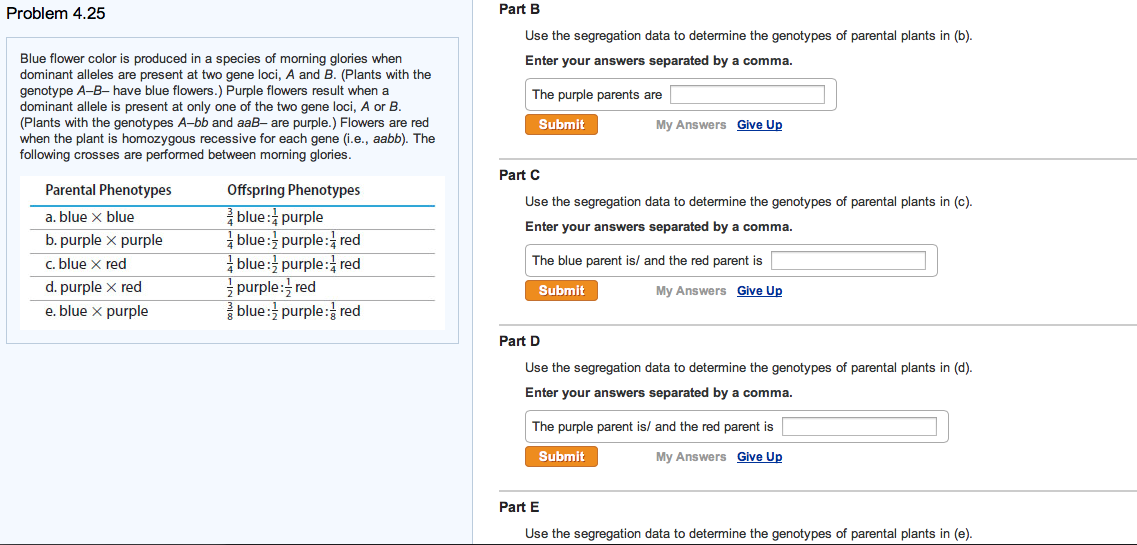Open My Answers for Part B
The image size is (1137, 545).
(691, 125)
